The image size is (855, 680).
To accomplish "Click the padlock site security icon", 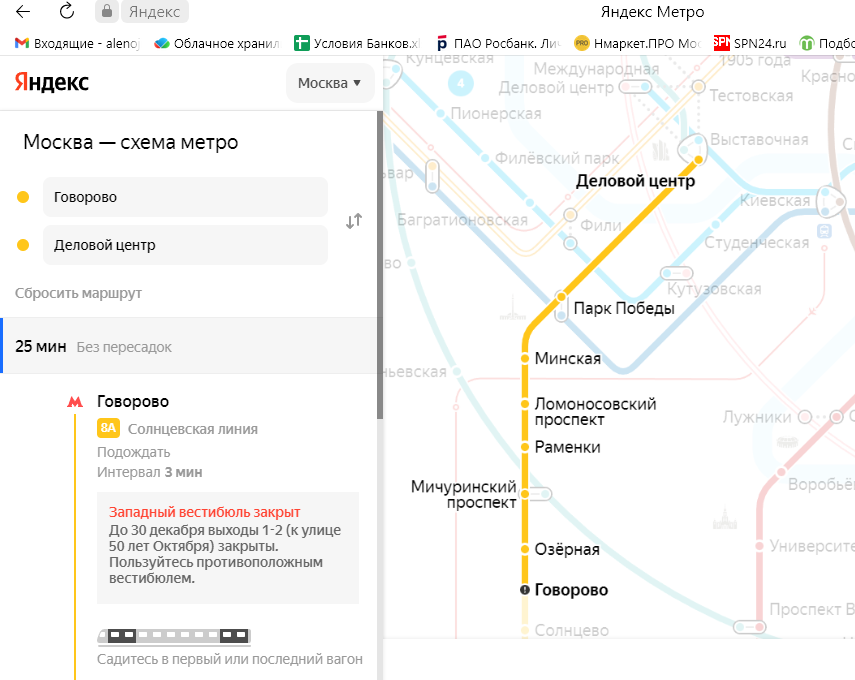I will point(106,12).
